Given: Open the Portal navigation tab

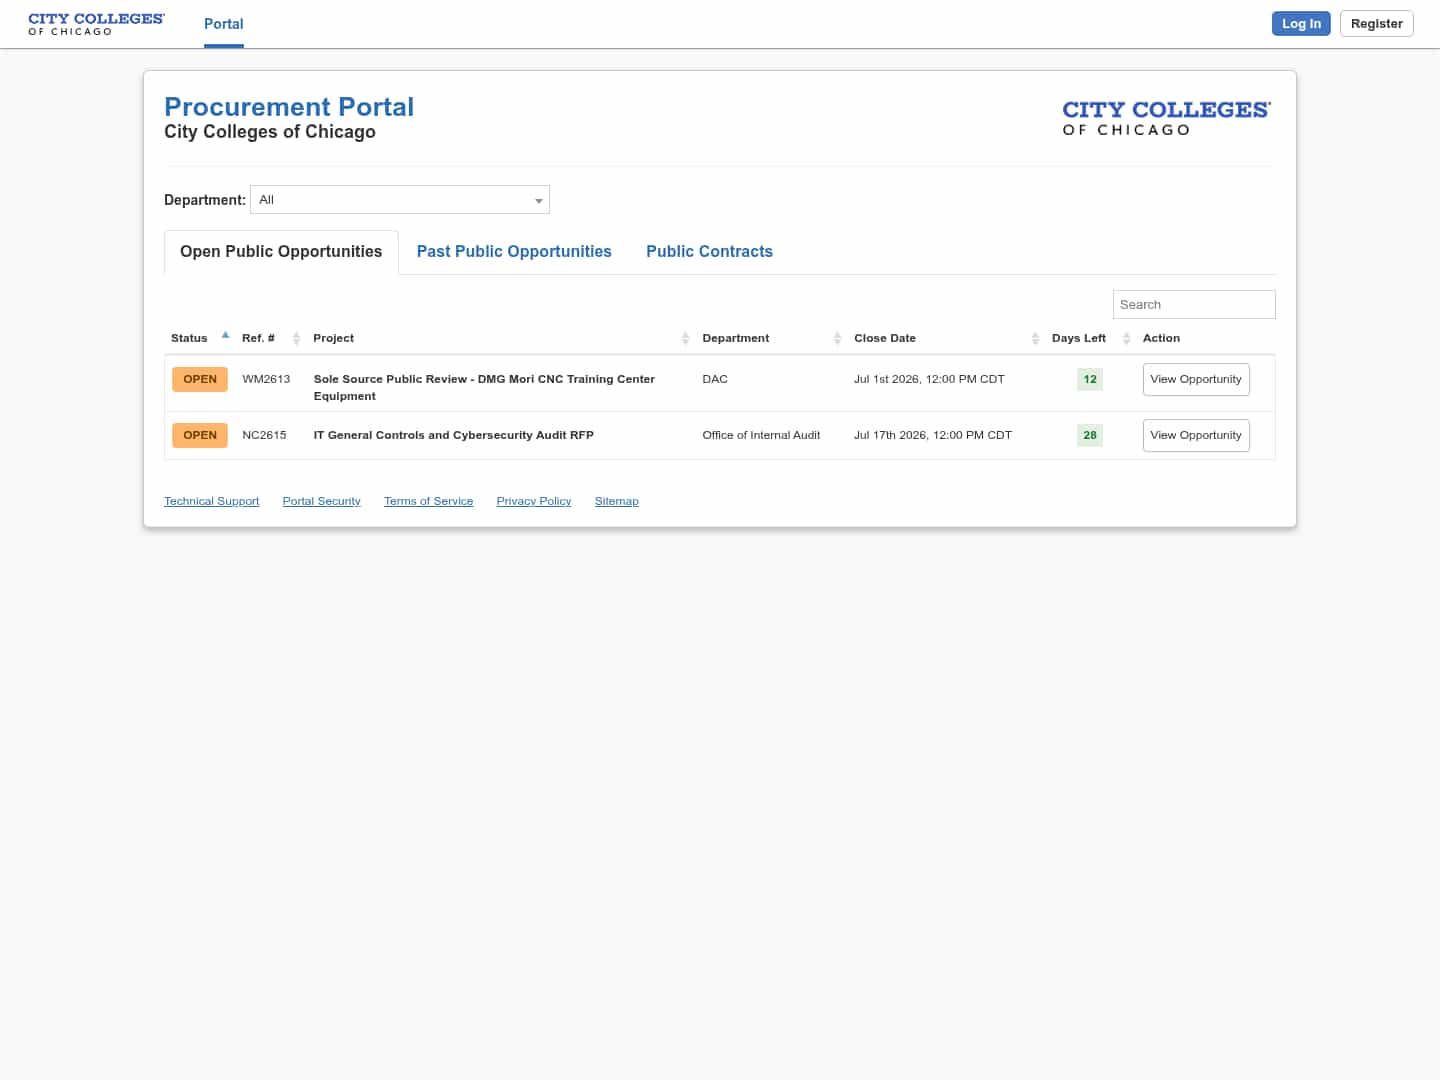Looking at the screenshot, I should [224, 24].
